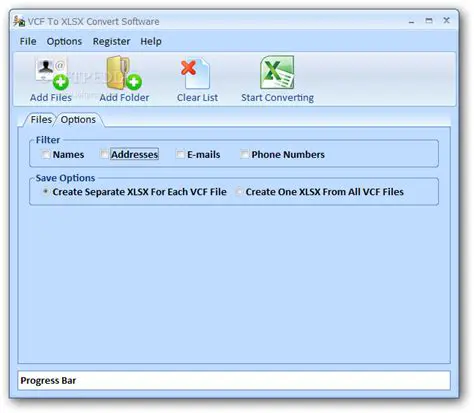Image resolution: width=474 pixels, height=413 pixels.
Task: Open the Register menu
Action: [111, 41]
